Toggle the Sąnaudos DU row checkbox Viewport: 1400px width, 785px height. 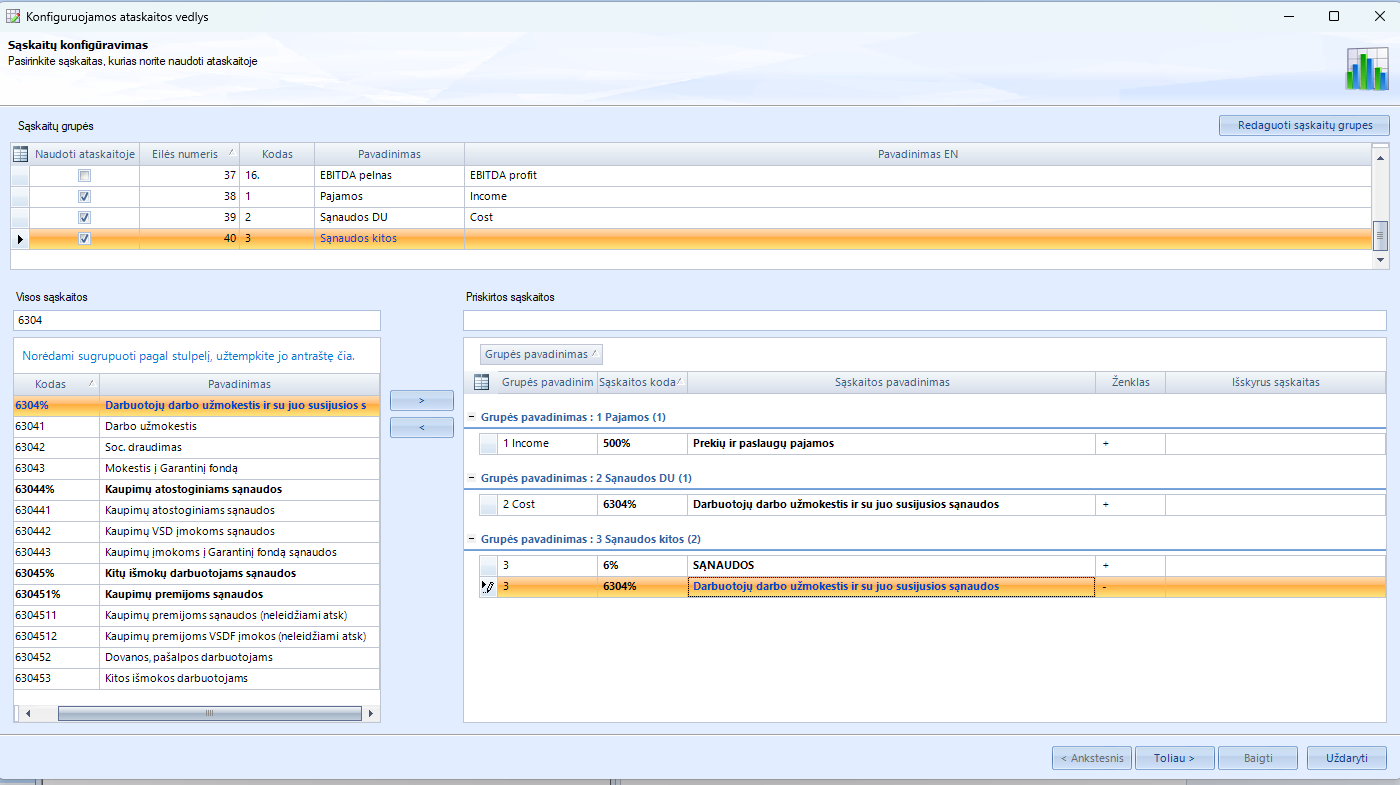pyautogui.click(x=85, y=218)
